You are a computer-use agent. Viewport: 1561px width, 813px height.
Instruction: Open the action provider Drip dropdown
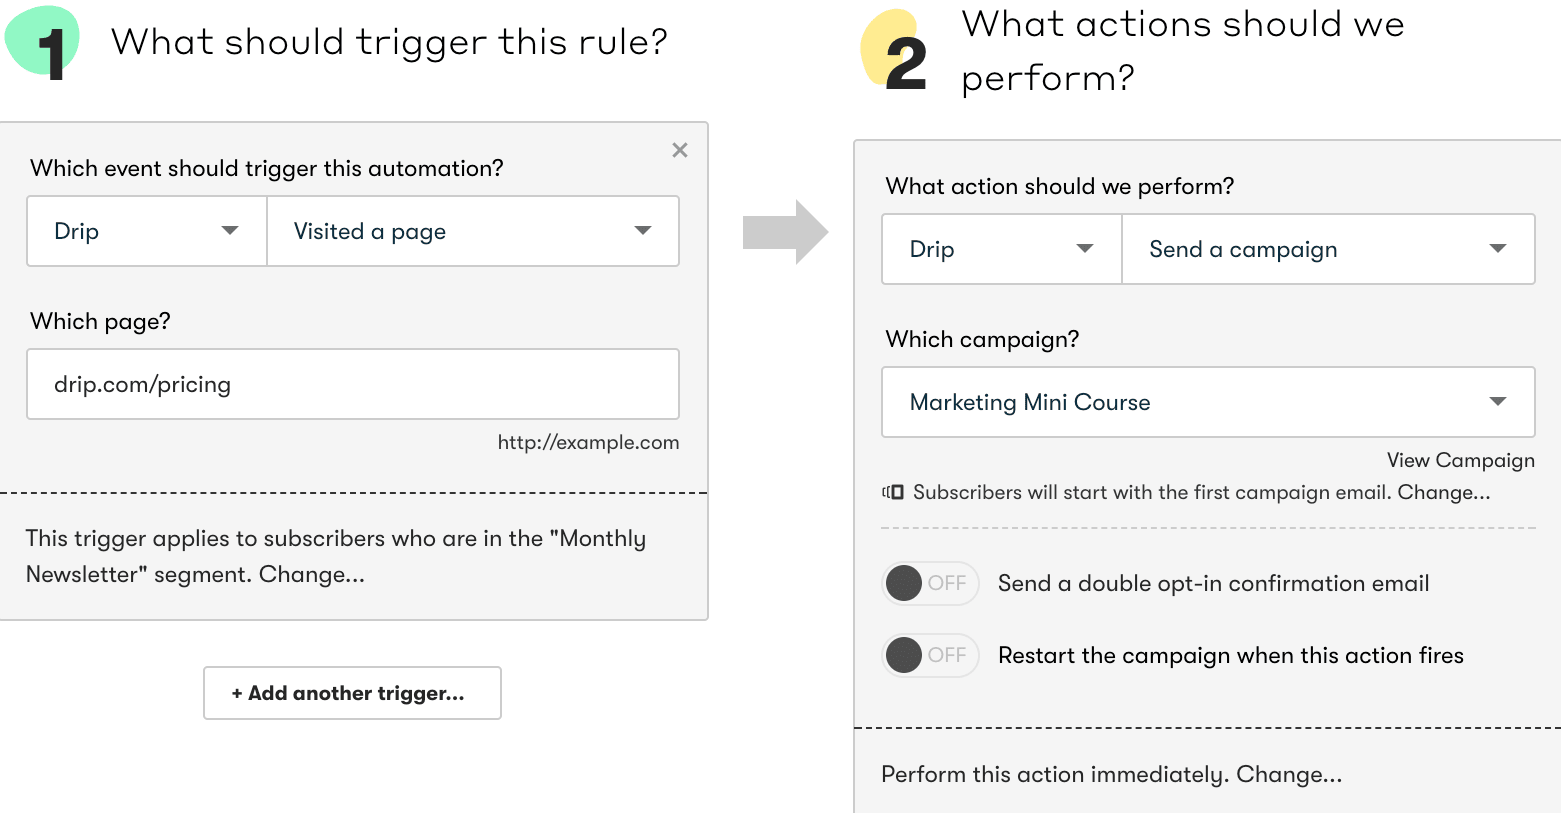point(1002,249)
